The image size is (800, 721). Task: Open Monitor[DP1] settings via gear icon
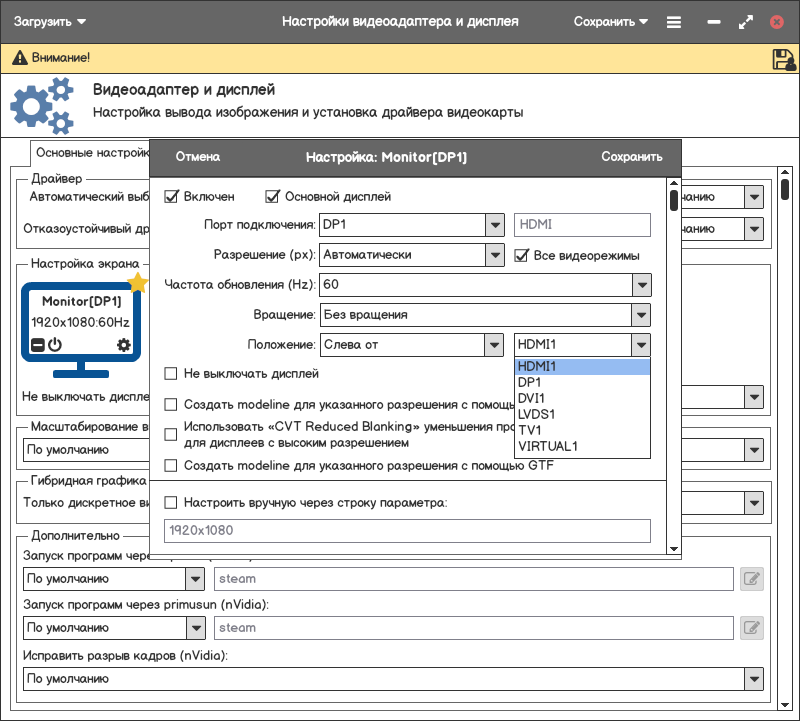pyautogui.click(x=124, y=345)
